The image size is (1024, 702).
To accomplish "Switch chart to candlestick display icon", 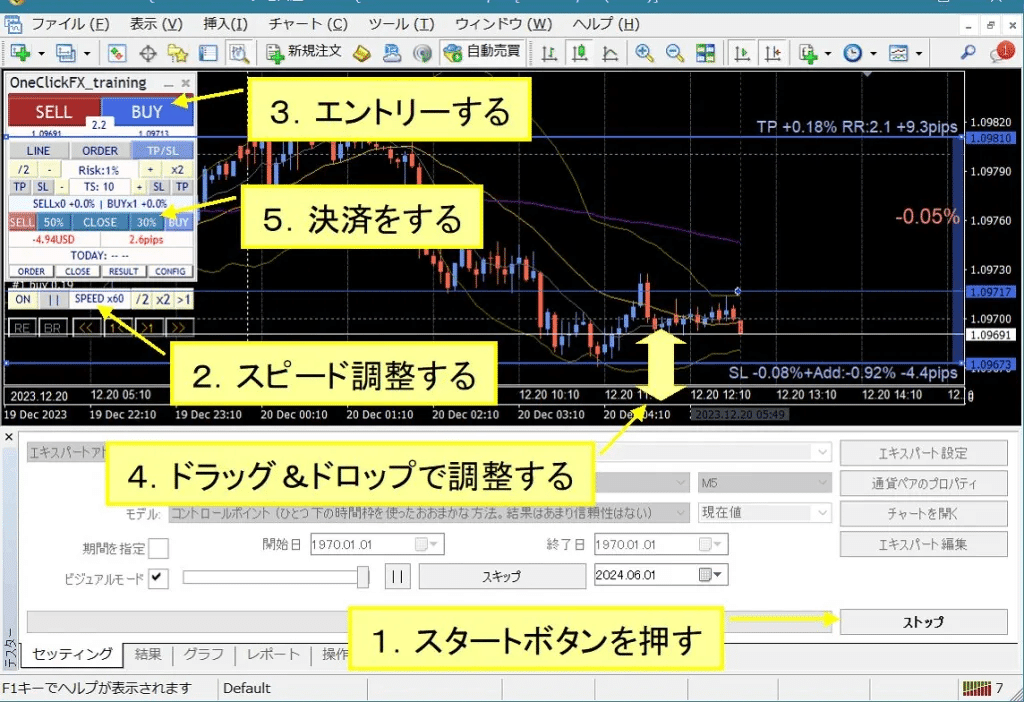I will (x=579, y=53).
